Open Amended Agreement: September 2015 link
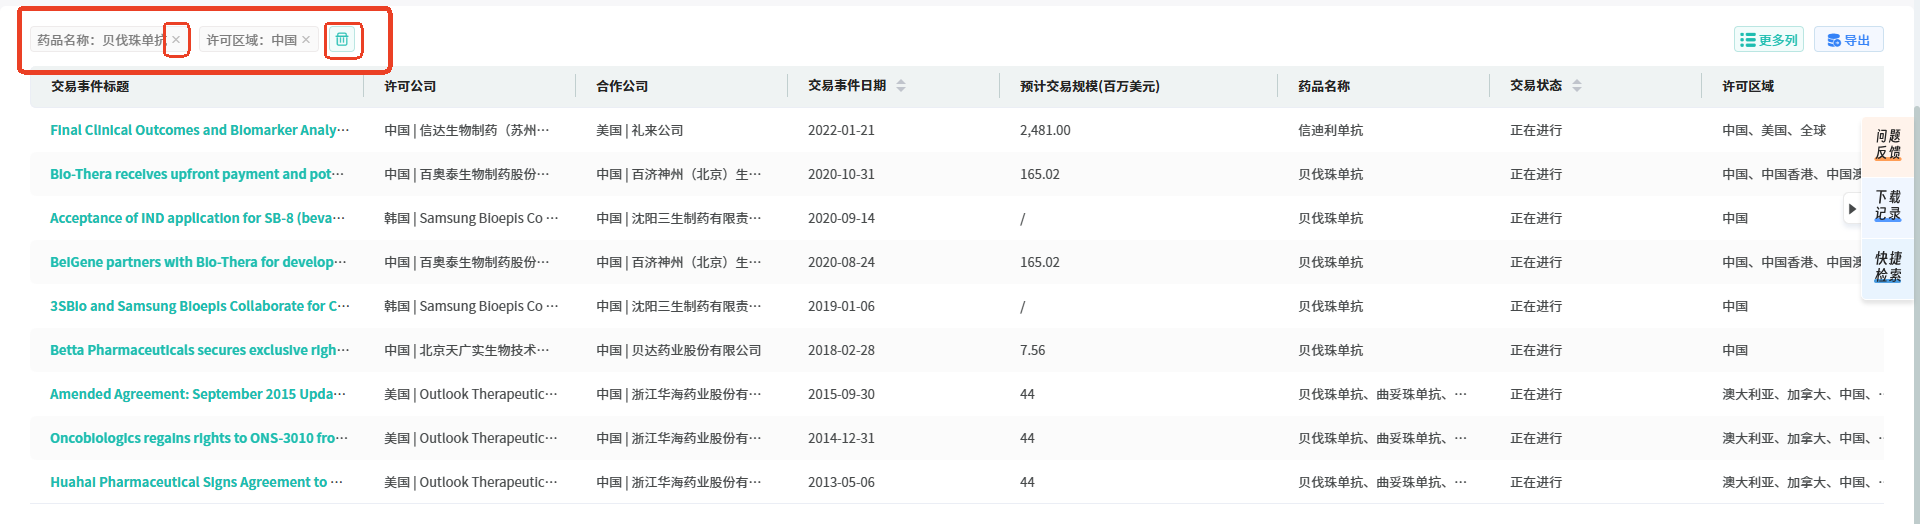1920x524 pixels. tap(198, 394)
